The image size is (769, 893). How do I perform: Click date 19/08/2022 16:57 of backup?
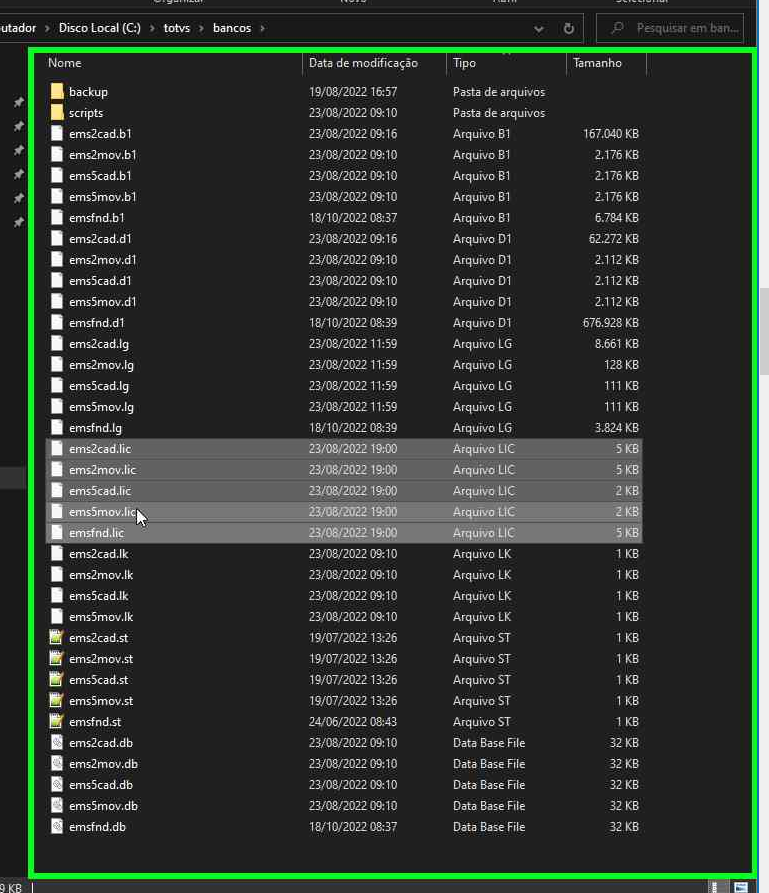point(353,91)
